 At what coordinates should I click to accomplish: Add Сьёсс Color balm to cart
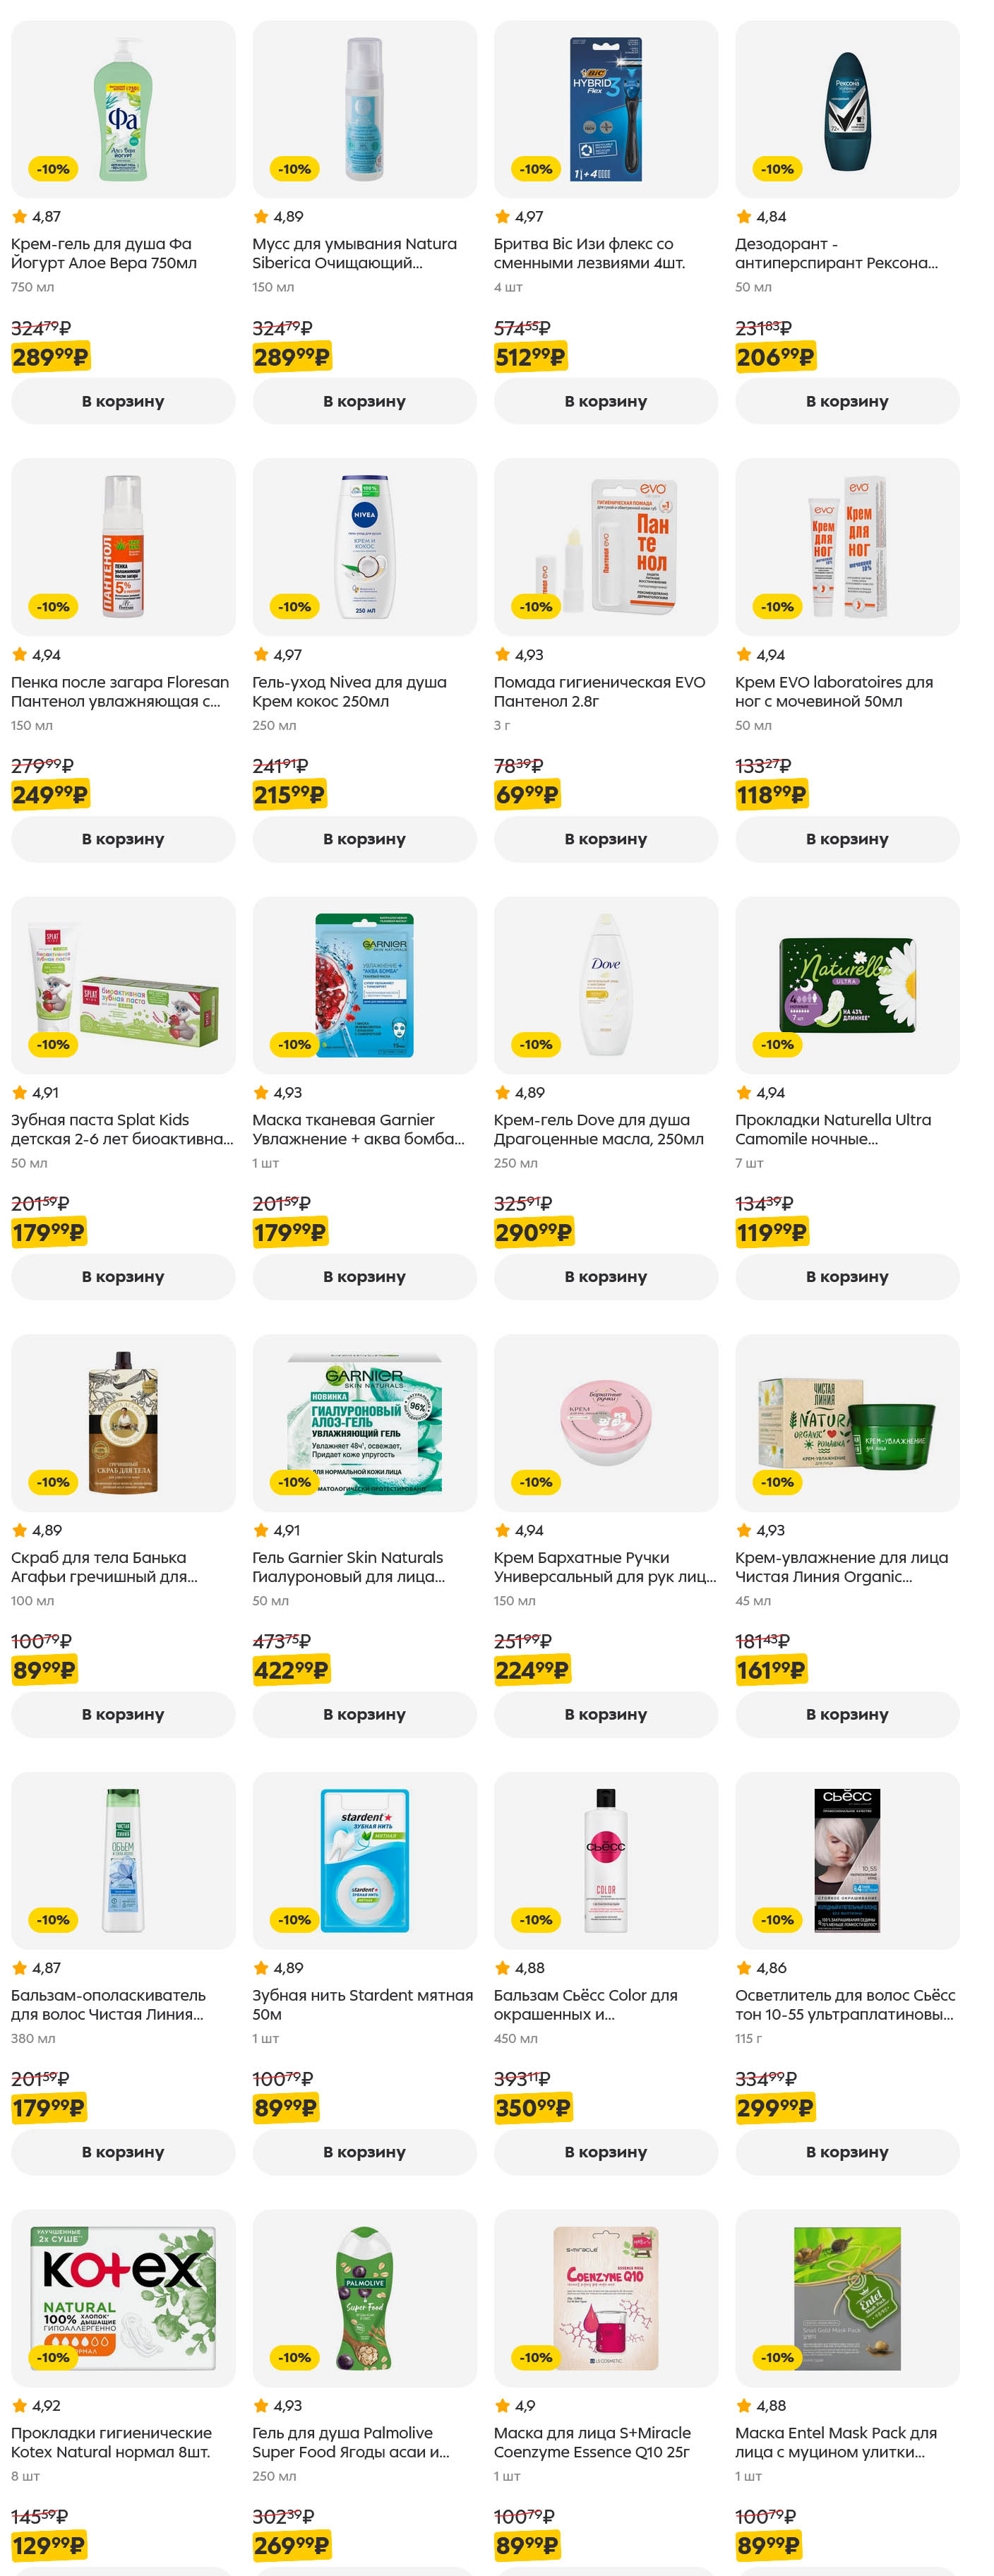(x=605, y=2152)
